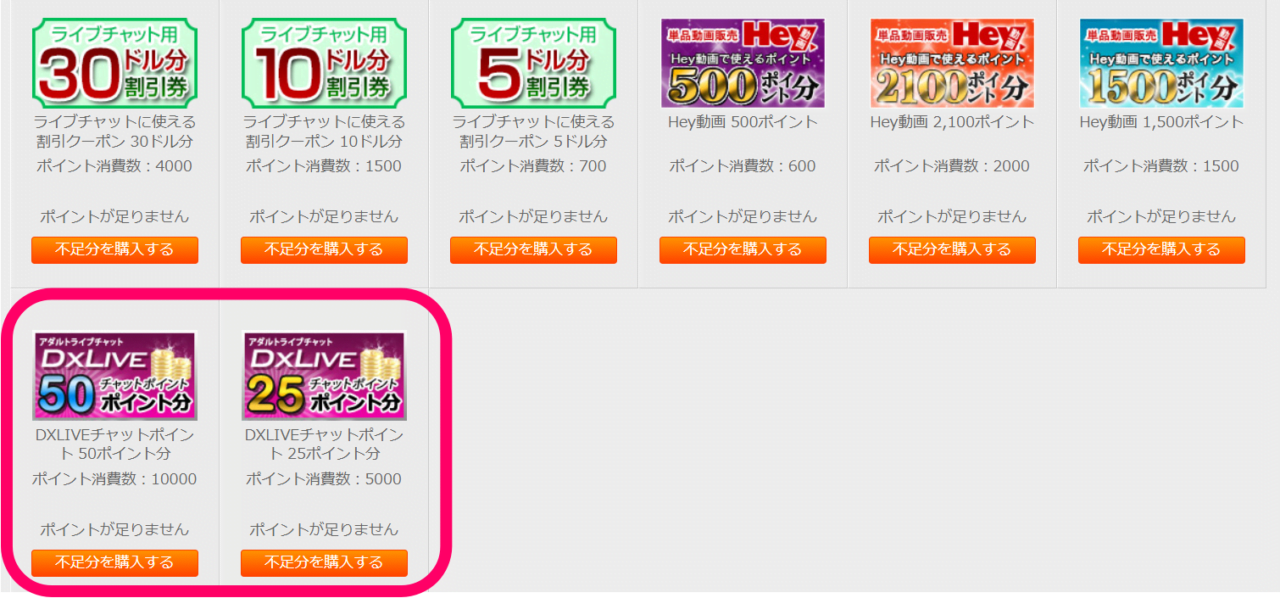Image resolution: width=1280 pixels, height=598 pixels.
Task: Open the DXLIVEチャットポイント 50ポイント分 title
Action: coord(115,444)
